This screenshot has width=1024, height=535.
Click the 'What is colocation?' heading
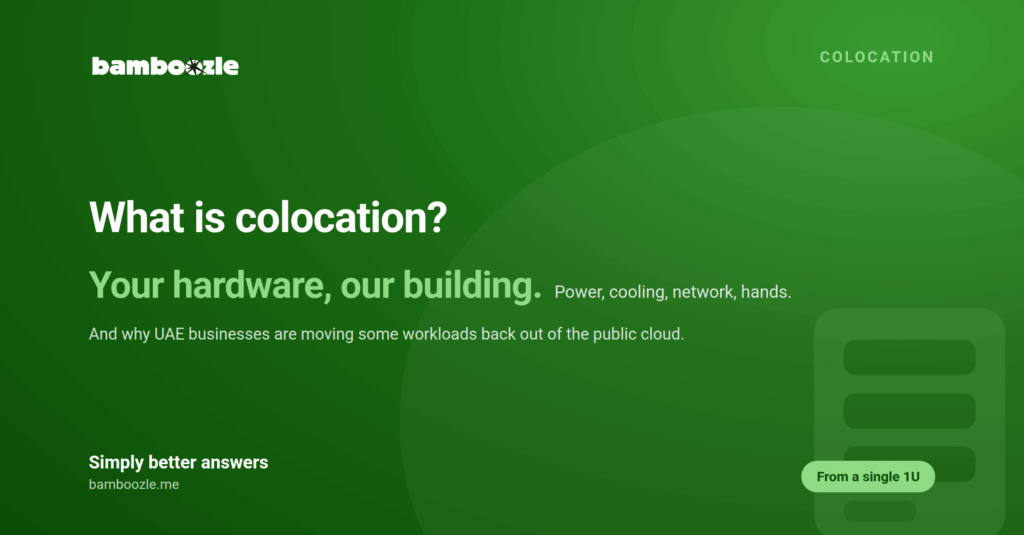(268, 217)
